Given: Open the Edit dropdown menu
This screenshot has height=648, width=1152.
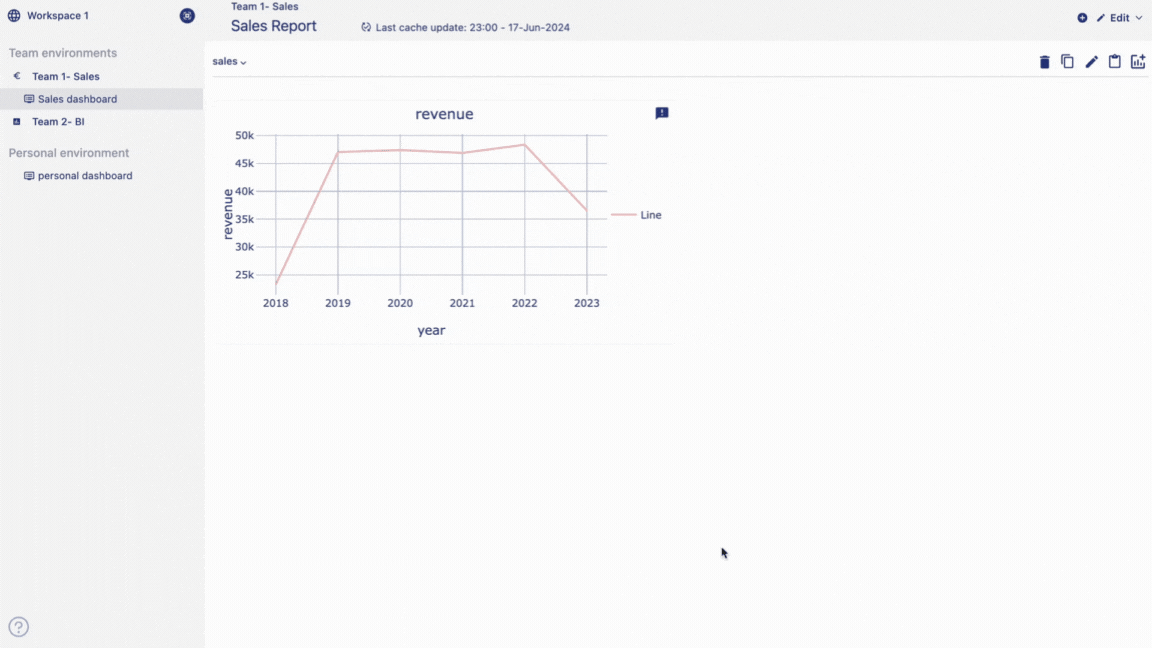Looking at the screenshot, I should (1120, 18).
